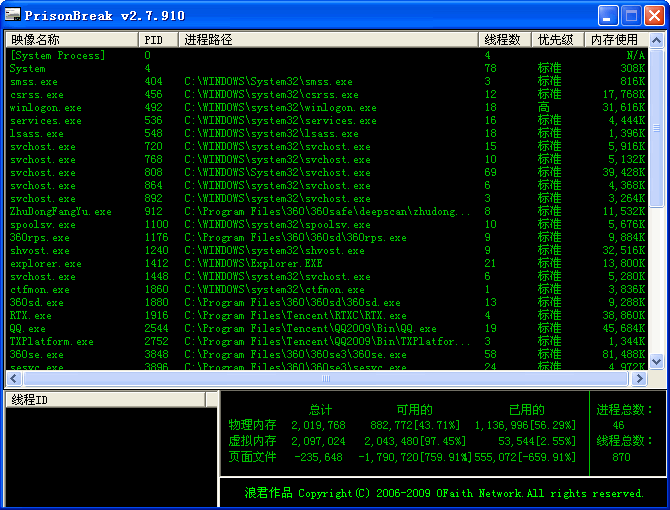Select the csrss.exe process
The width and height of the screenshot is (670, 510).
click(327, 94)
